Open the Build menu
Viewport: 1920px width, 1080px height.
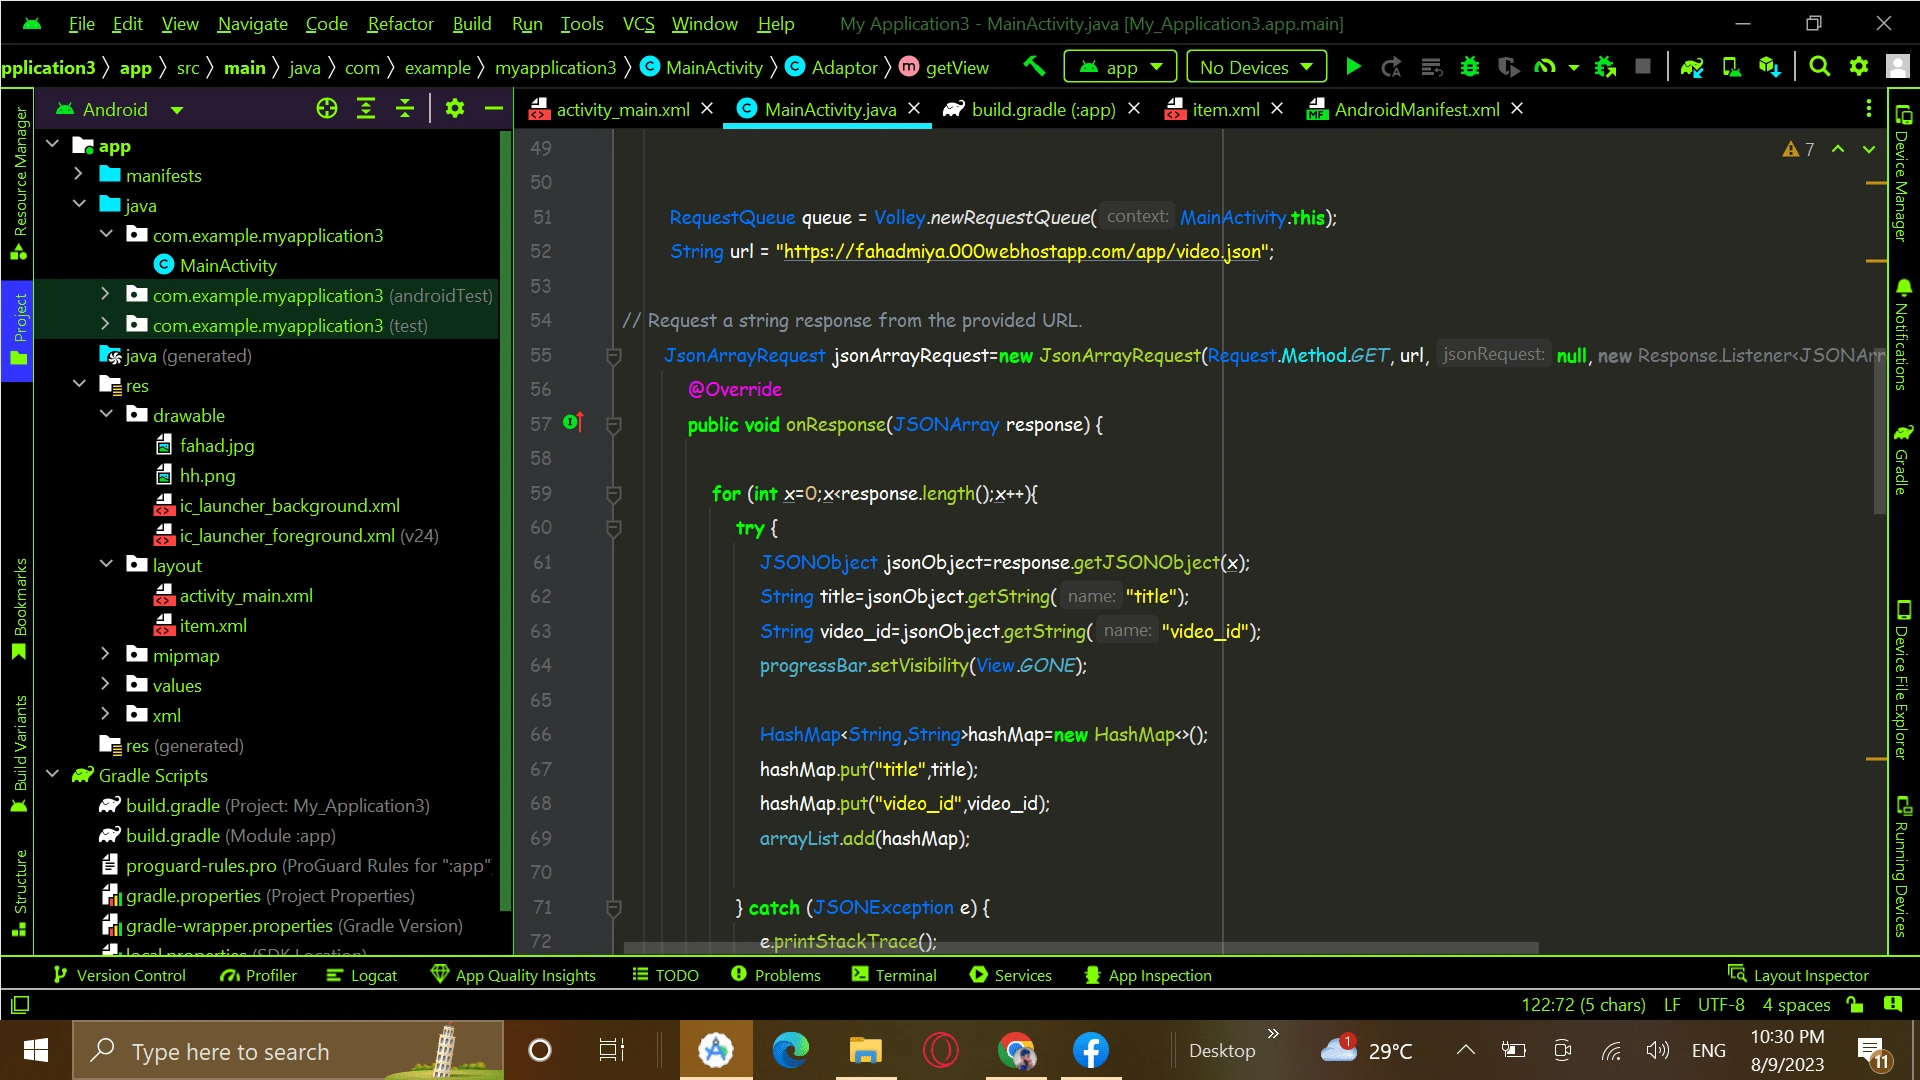tap(472, 23)
